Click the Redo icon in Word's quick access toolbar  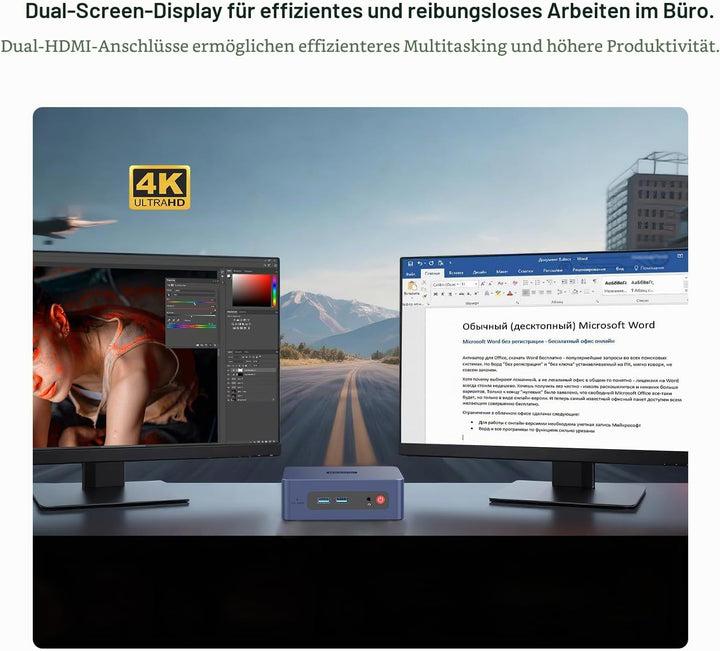click(431, 263)
